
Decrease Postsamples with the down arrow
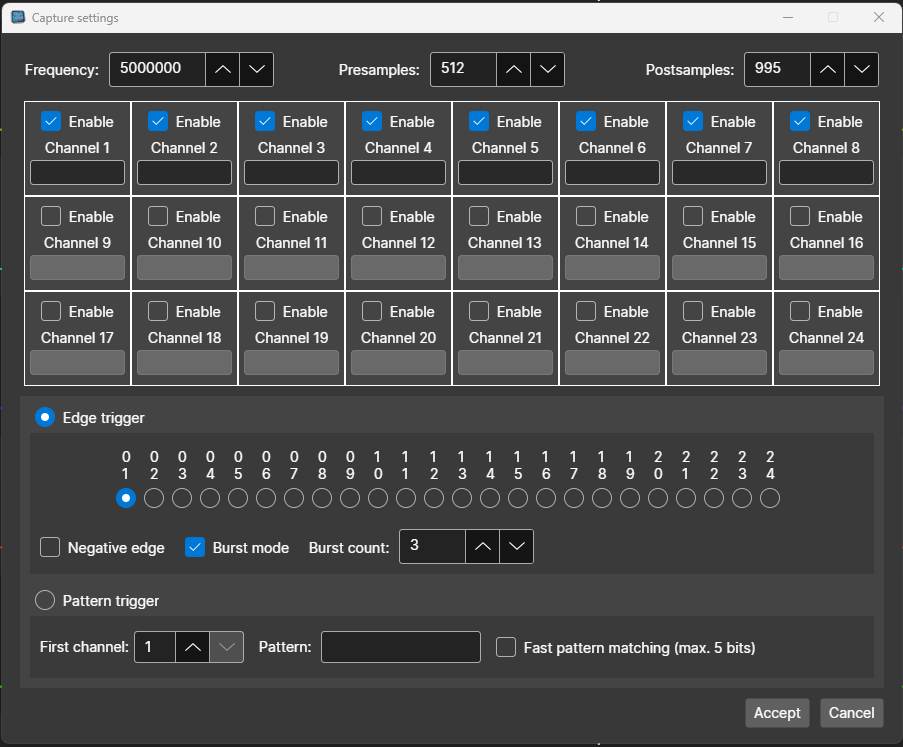point(862,70)
